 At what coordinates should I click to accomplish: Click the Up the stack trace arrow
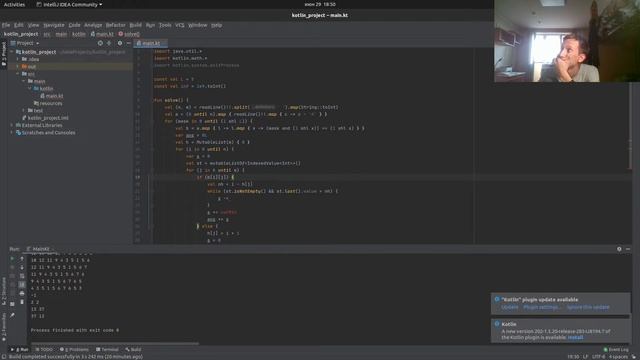pos(22,259)
